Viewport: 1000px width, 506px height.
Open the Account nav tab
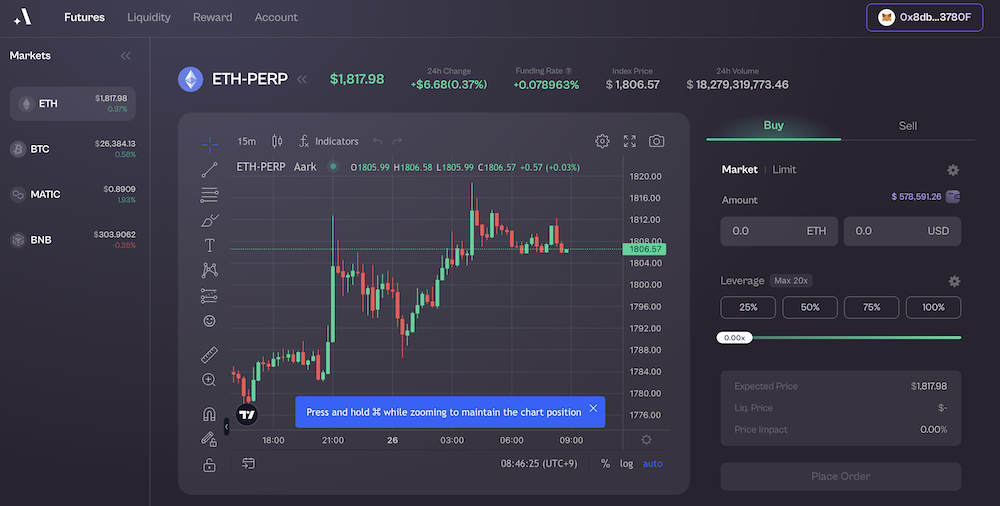[x=276, y=17]
